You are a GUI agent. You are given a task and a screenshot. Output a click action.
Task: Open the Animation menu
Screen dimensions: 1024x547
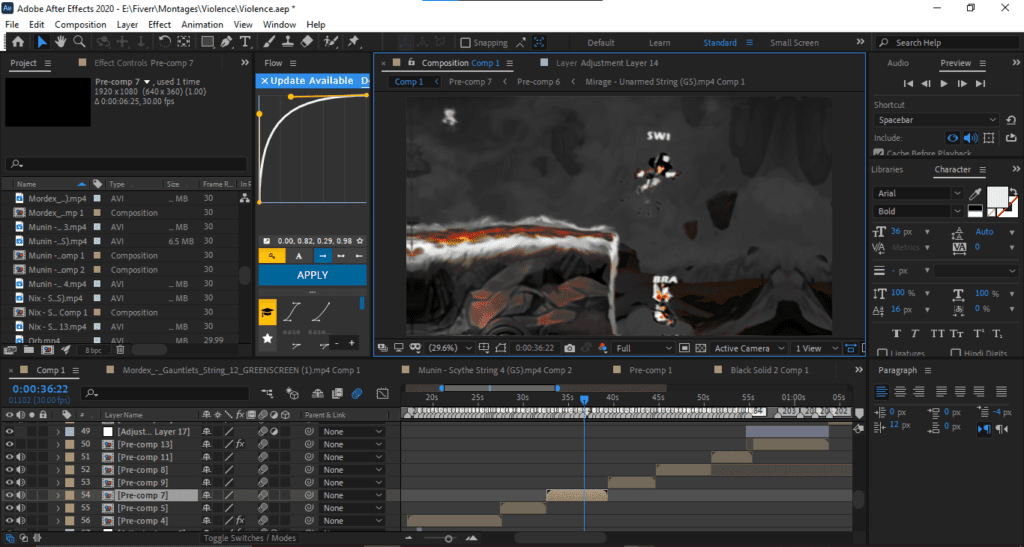point(202,24)
